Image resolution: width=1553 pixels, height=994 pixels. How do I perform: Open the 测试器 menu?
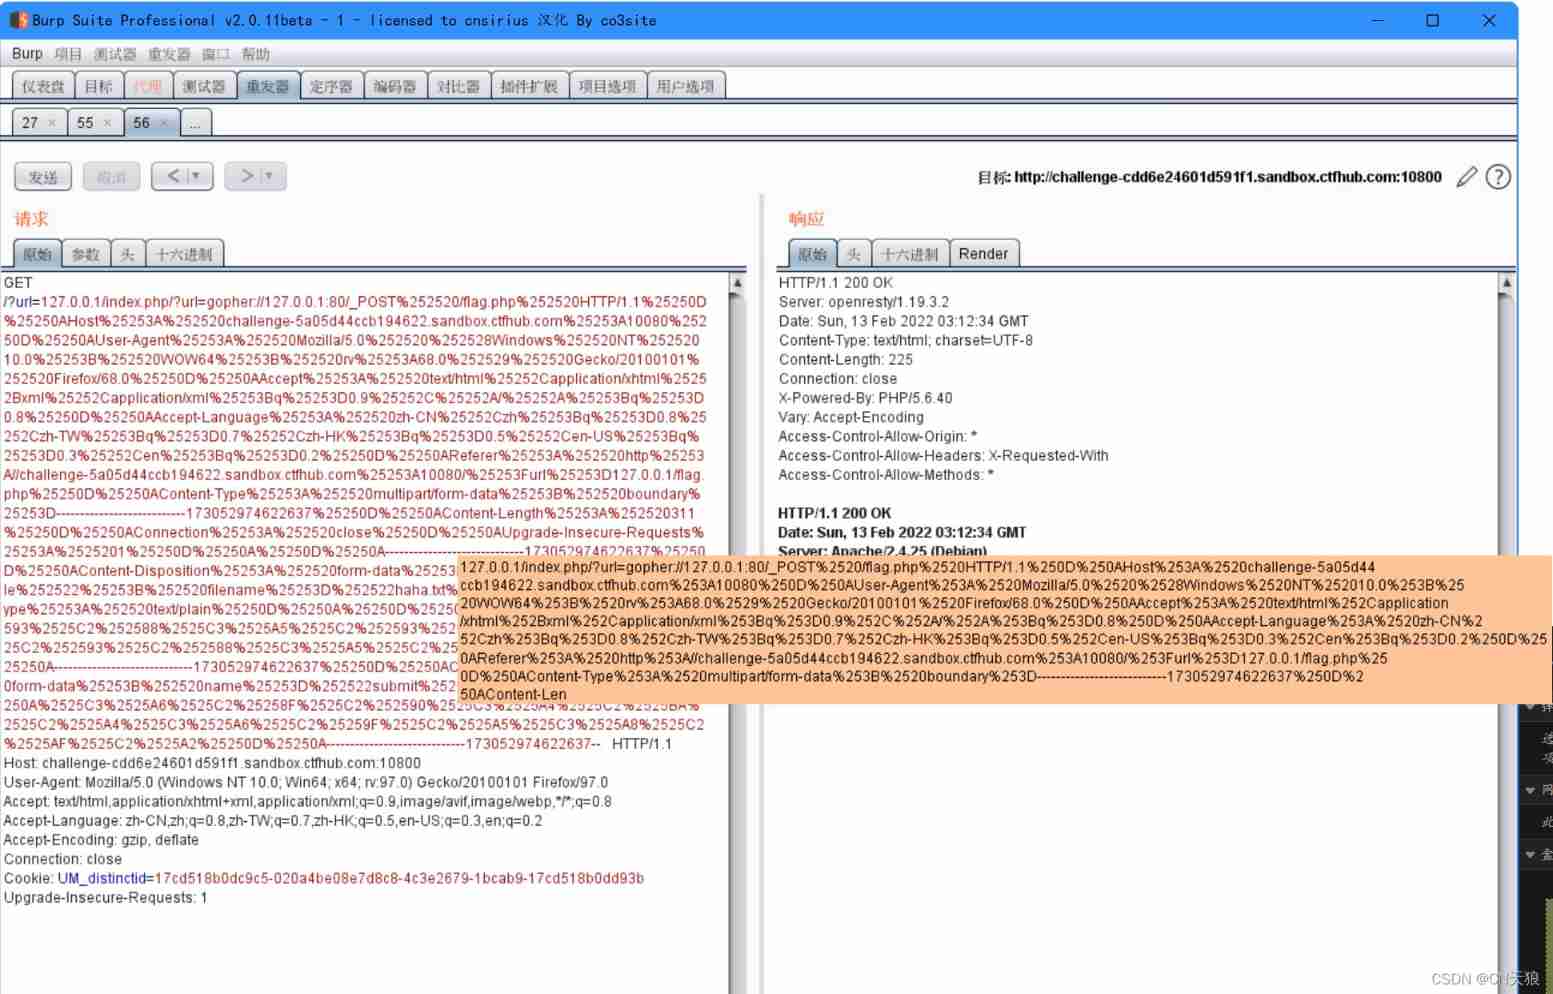pyautogui.click(x=115, y=54)
